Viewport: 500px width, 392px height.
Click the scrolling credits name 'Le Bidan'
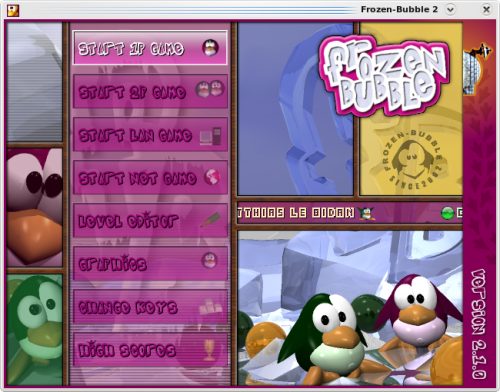(321, 213)
